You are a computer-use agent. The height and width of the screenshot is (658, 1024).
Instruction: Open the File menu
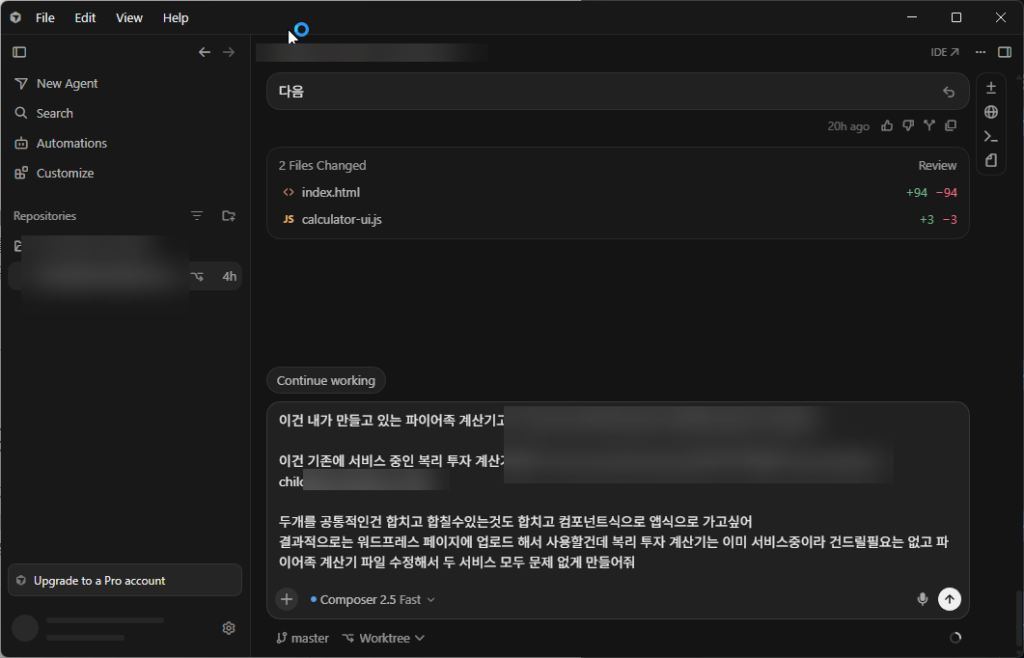(x=45, y=18)
